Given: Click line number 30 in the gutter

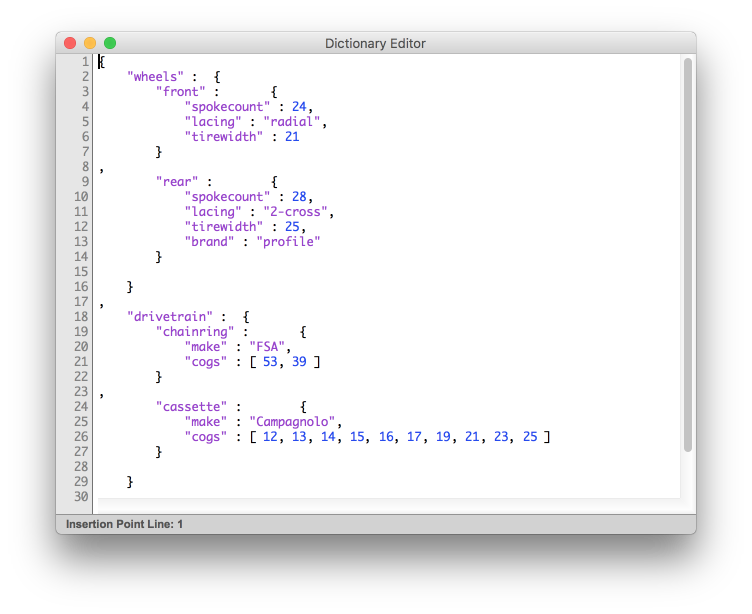Looking at the screenshot, I should (81, 496).
